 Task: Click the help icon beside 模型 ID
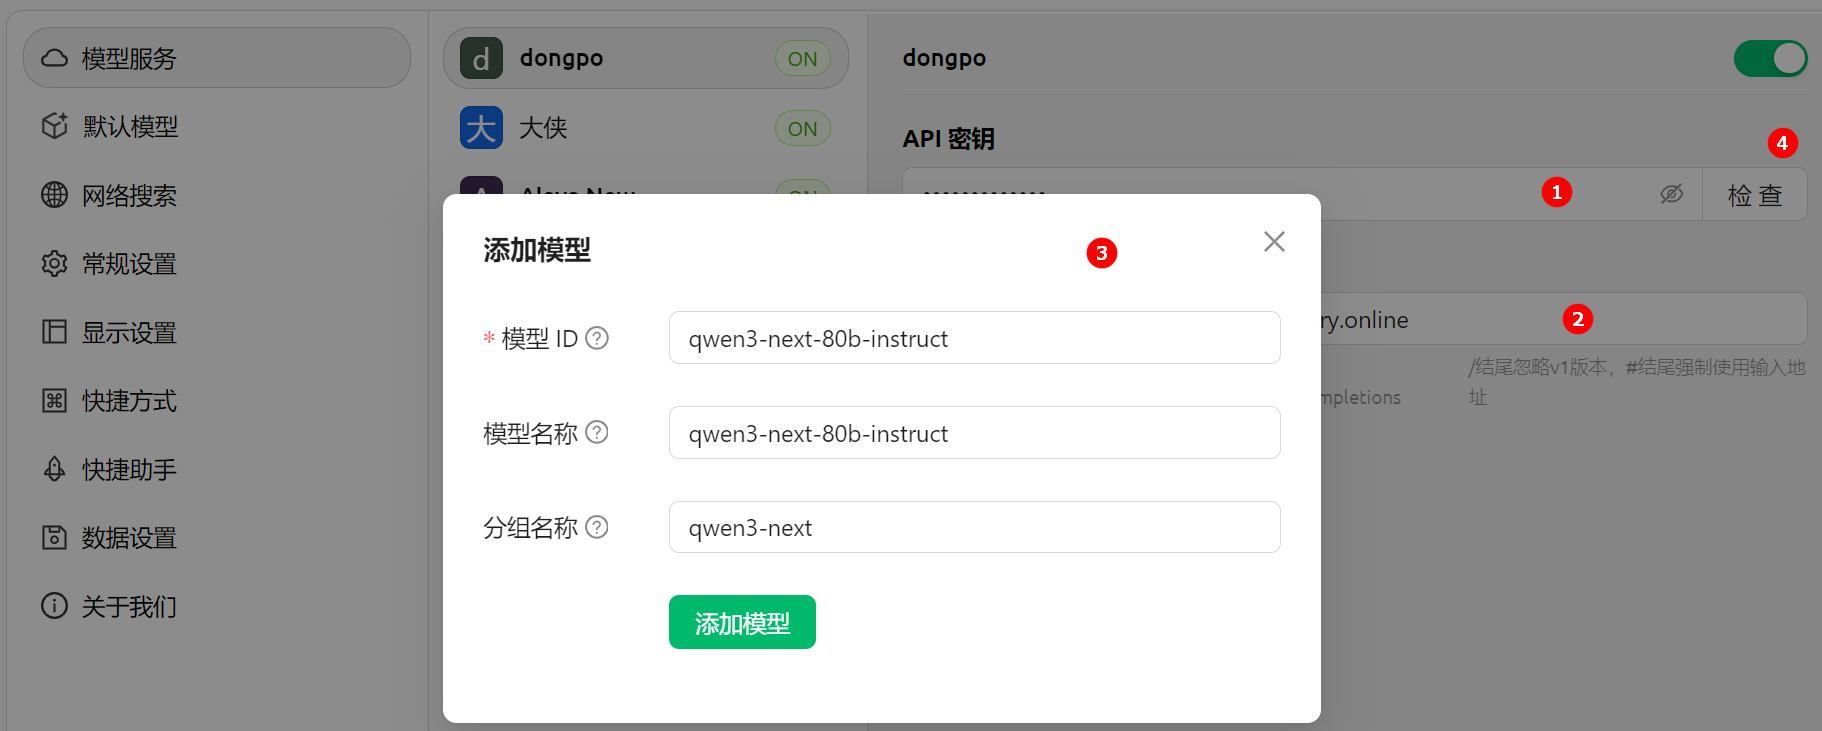597,338
